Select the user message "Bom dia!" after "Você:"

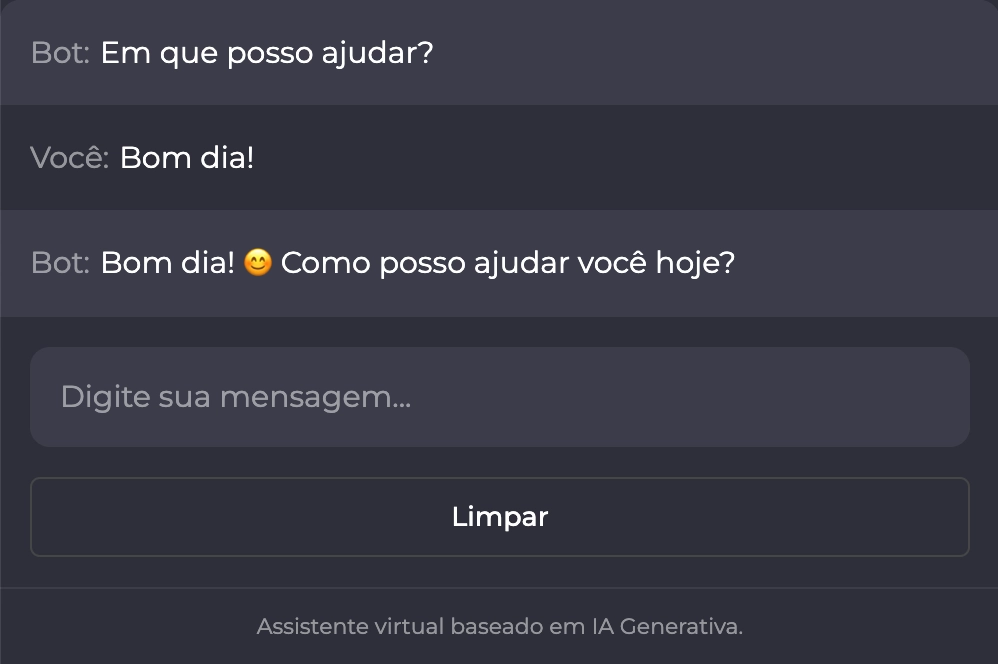click(x=187, y=158)
